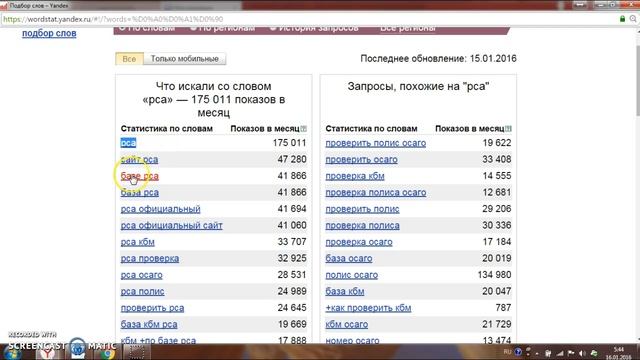This screenshot has width=640, height=360.
Task: Switch to the 'Только мобильные' tab
Action: pyautogui.click(x=184, y=59)
